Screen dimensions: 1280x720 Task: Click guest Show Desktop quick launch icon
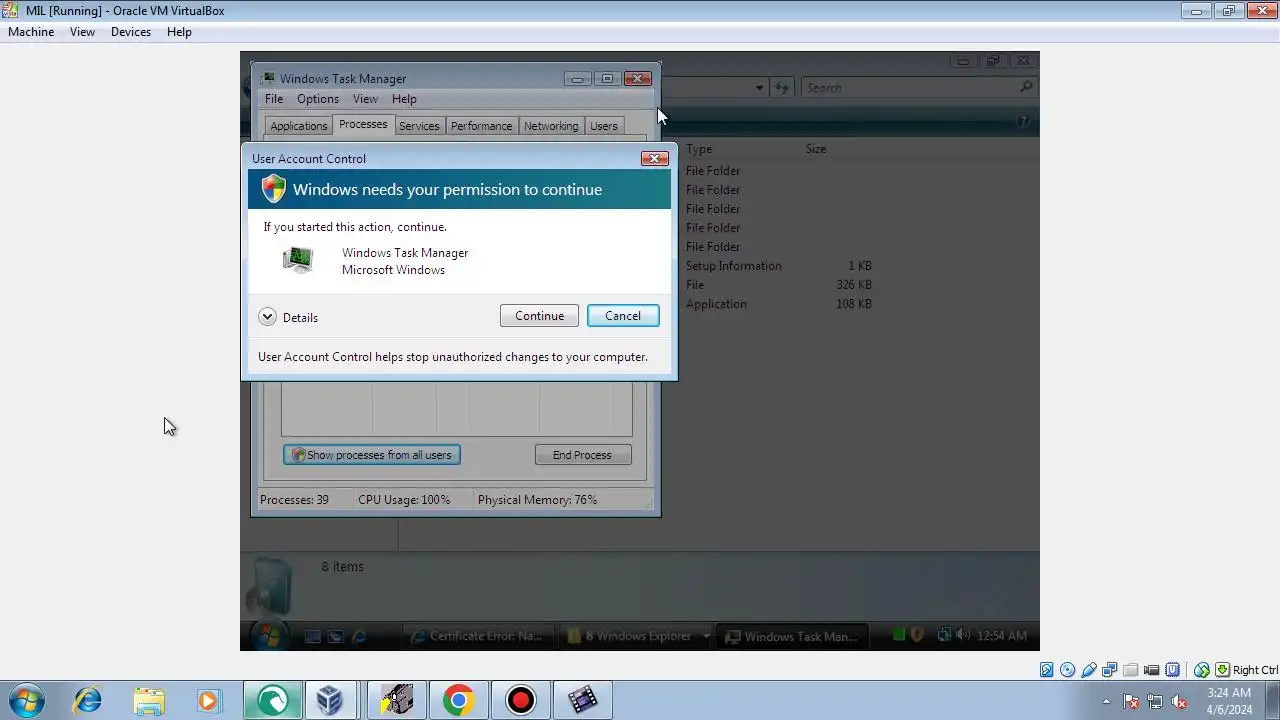pos(312,636)
